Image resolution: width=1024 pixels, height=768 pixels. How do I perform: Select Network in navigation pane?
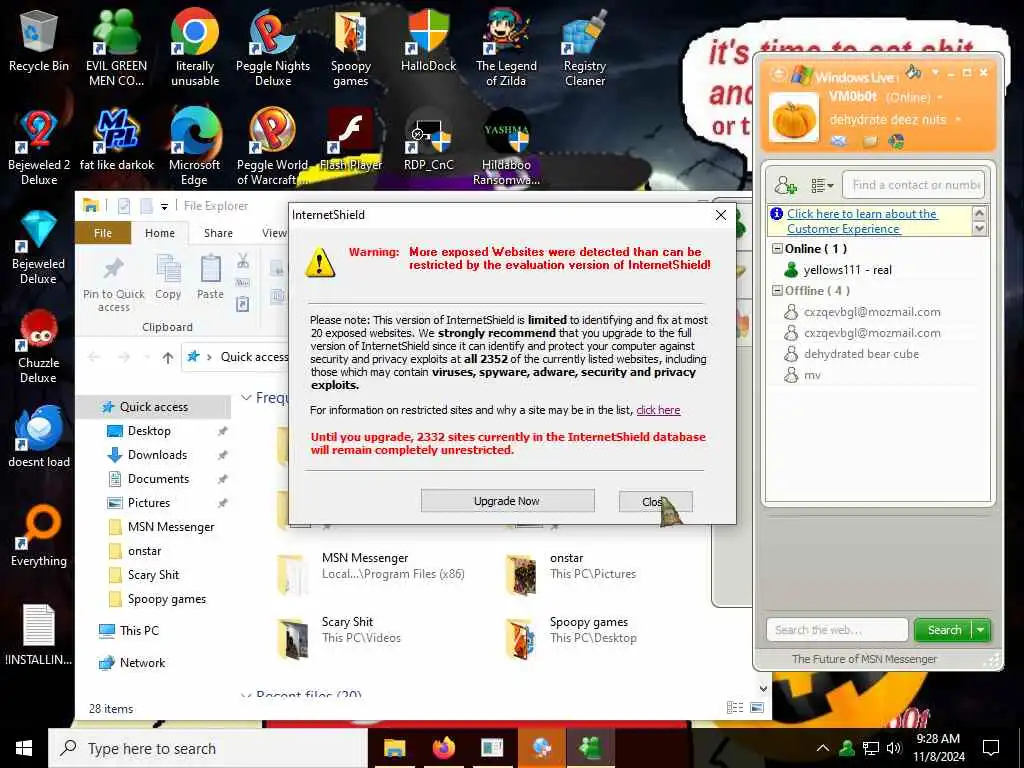(x=142, y=663)
